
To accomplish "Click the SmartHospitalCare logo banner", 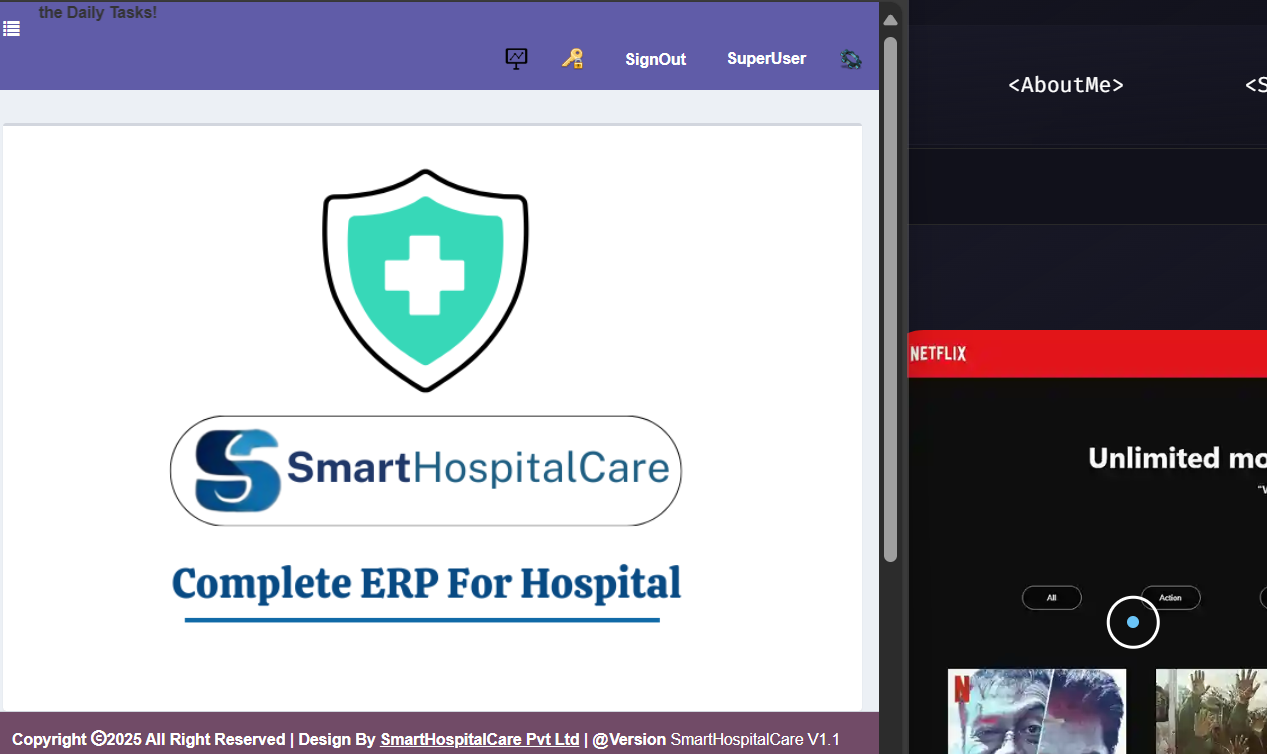I will (x=426, y=470).
